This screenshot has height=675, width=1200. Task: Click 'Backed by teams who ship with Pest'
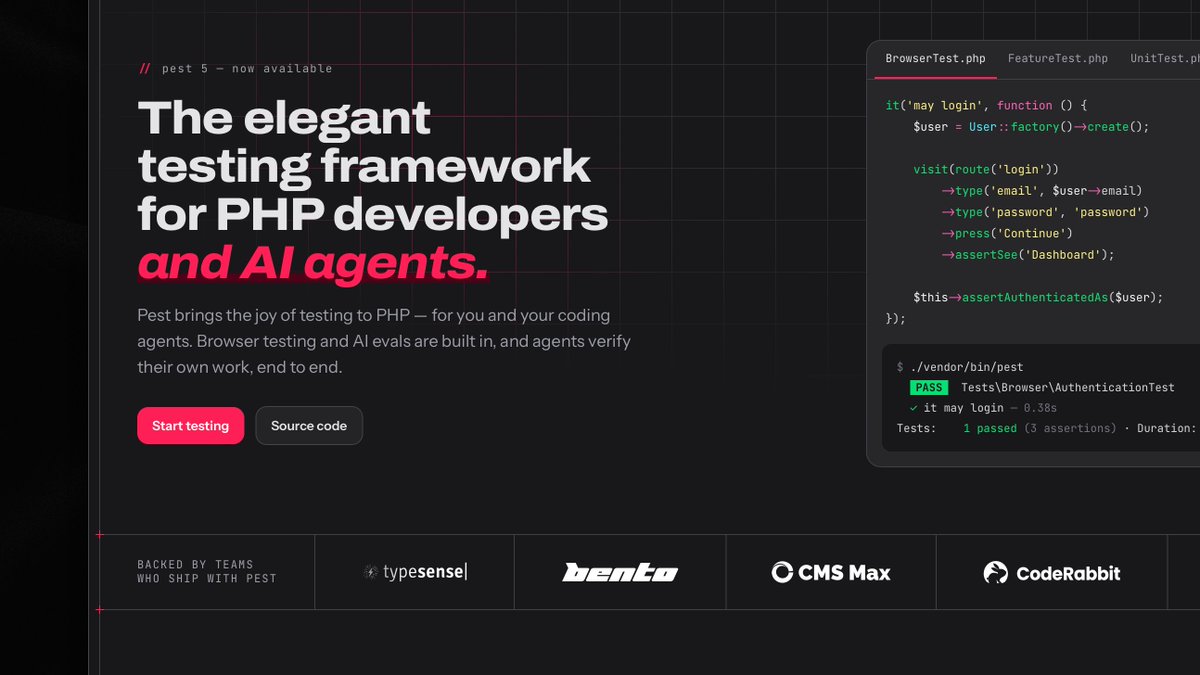point(207,571)
